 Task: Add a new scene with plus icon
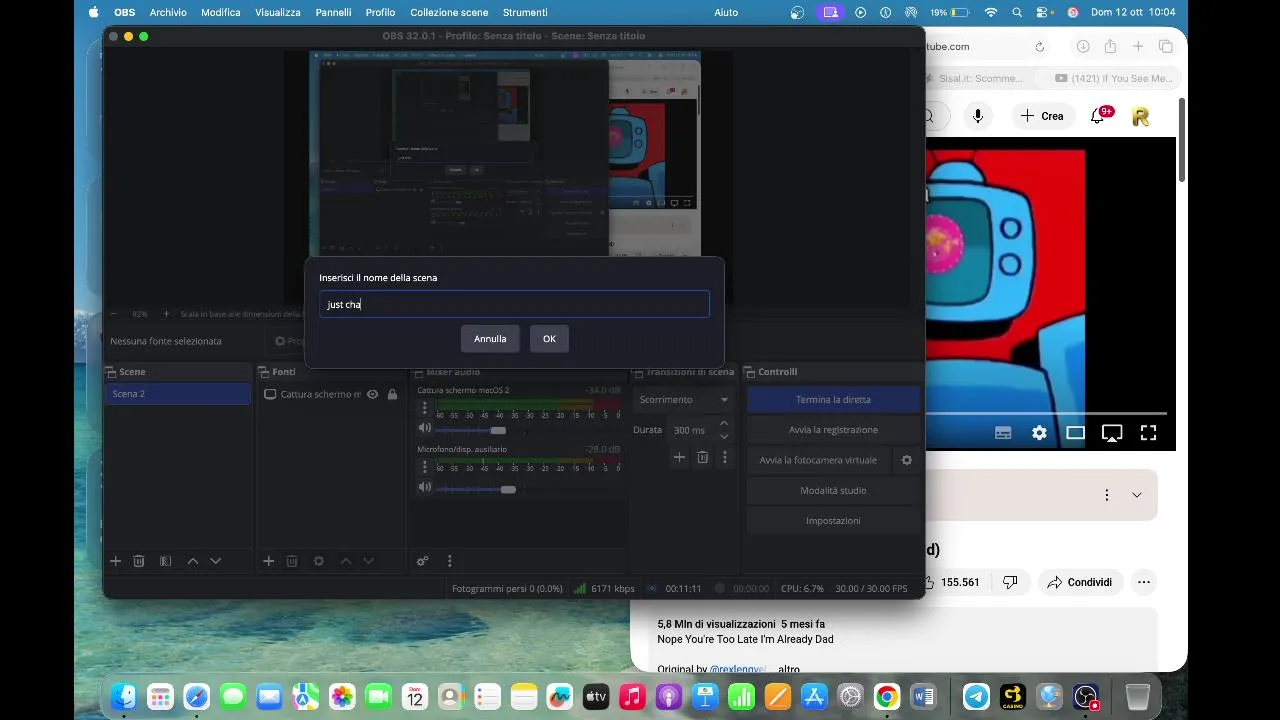[x=115, y=561]
